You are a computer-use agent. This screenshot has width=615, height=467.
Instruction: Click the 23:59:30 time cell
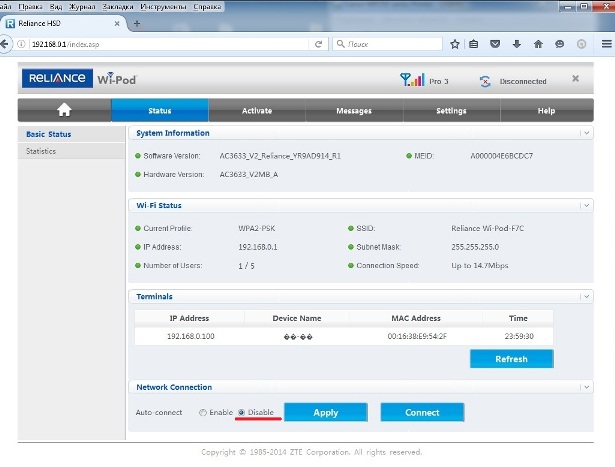(x=519, y=336)
